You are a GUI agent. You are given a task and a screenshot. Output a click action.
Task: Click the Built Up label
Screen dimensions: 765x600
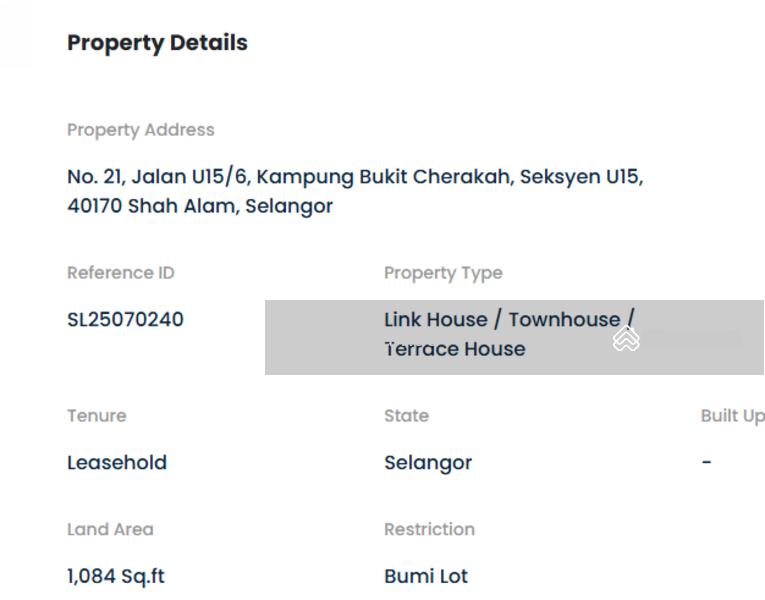pyautogui.click(x=732, y=416)
